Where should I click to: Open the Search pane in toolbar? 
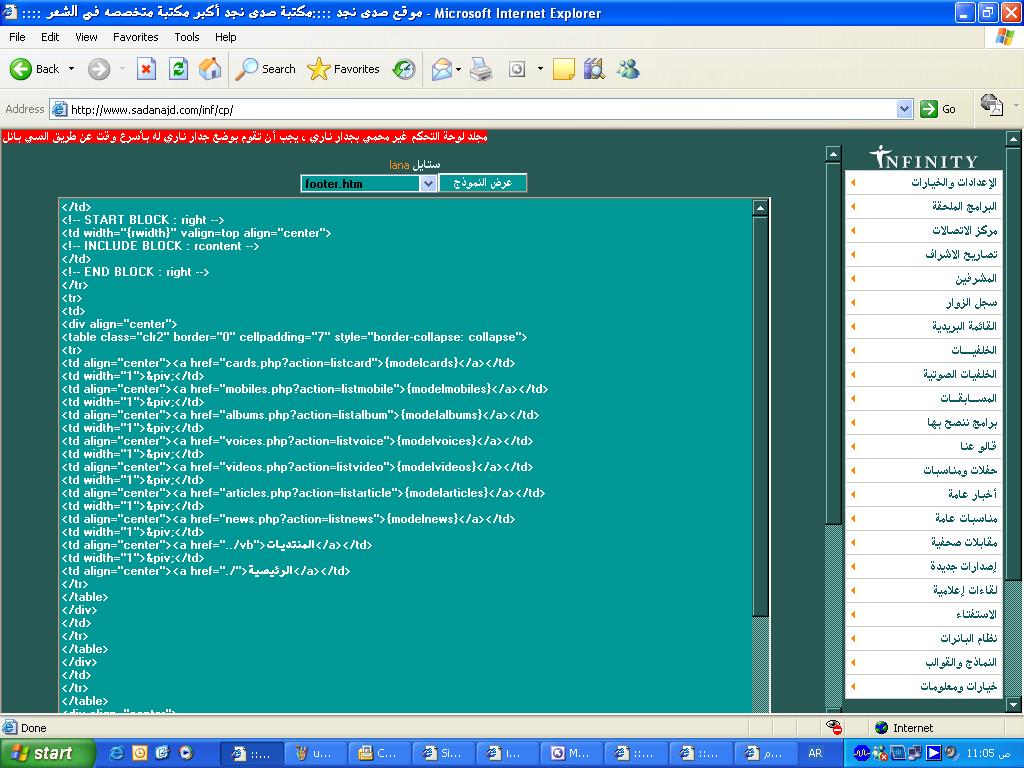click(x=266, y=69)
